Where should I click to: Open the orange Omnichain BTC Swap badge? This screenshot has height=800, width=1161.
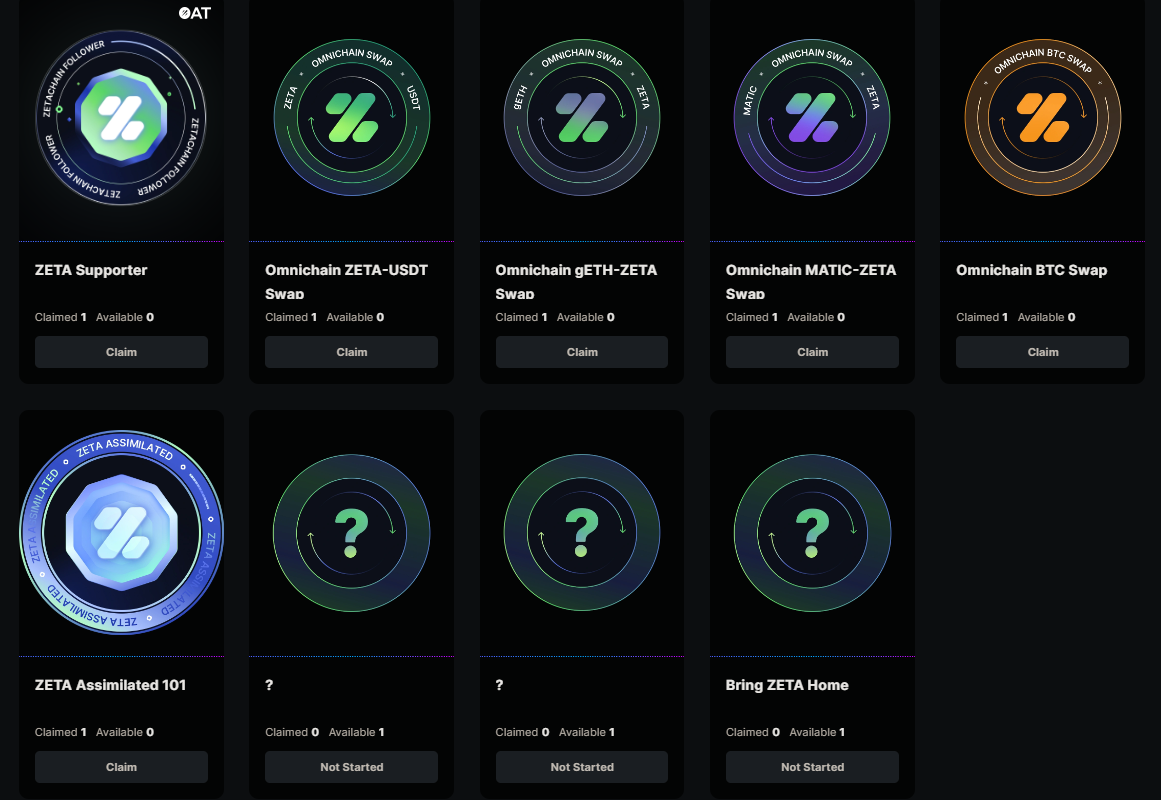point(1043,118)
